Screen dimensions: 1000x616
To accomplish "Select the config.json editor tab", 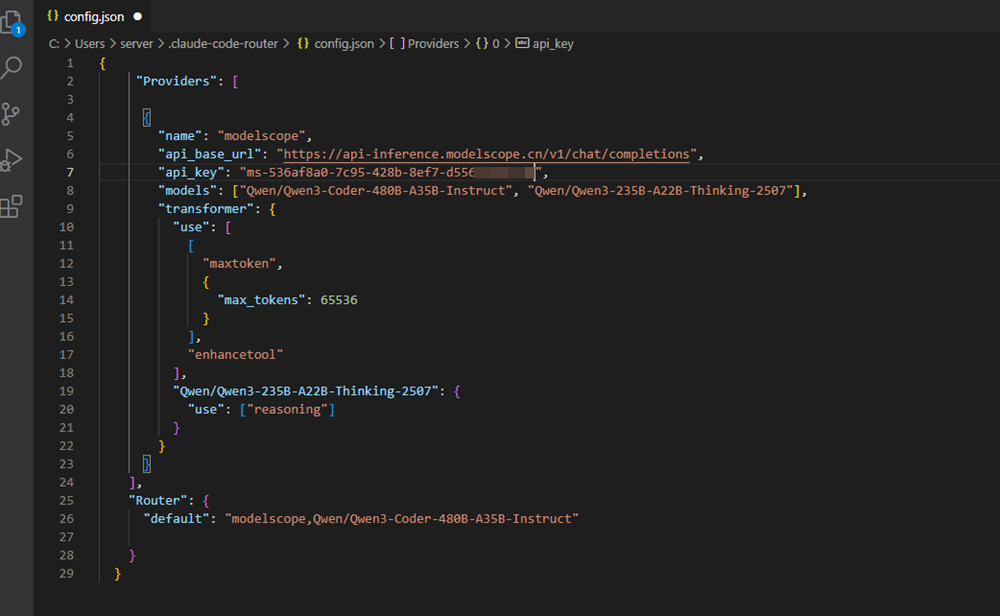I will coord(94,17).
